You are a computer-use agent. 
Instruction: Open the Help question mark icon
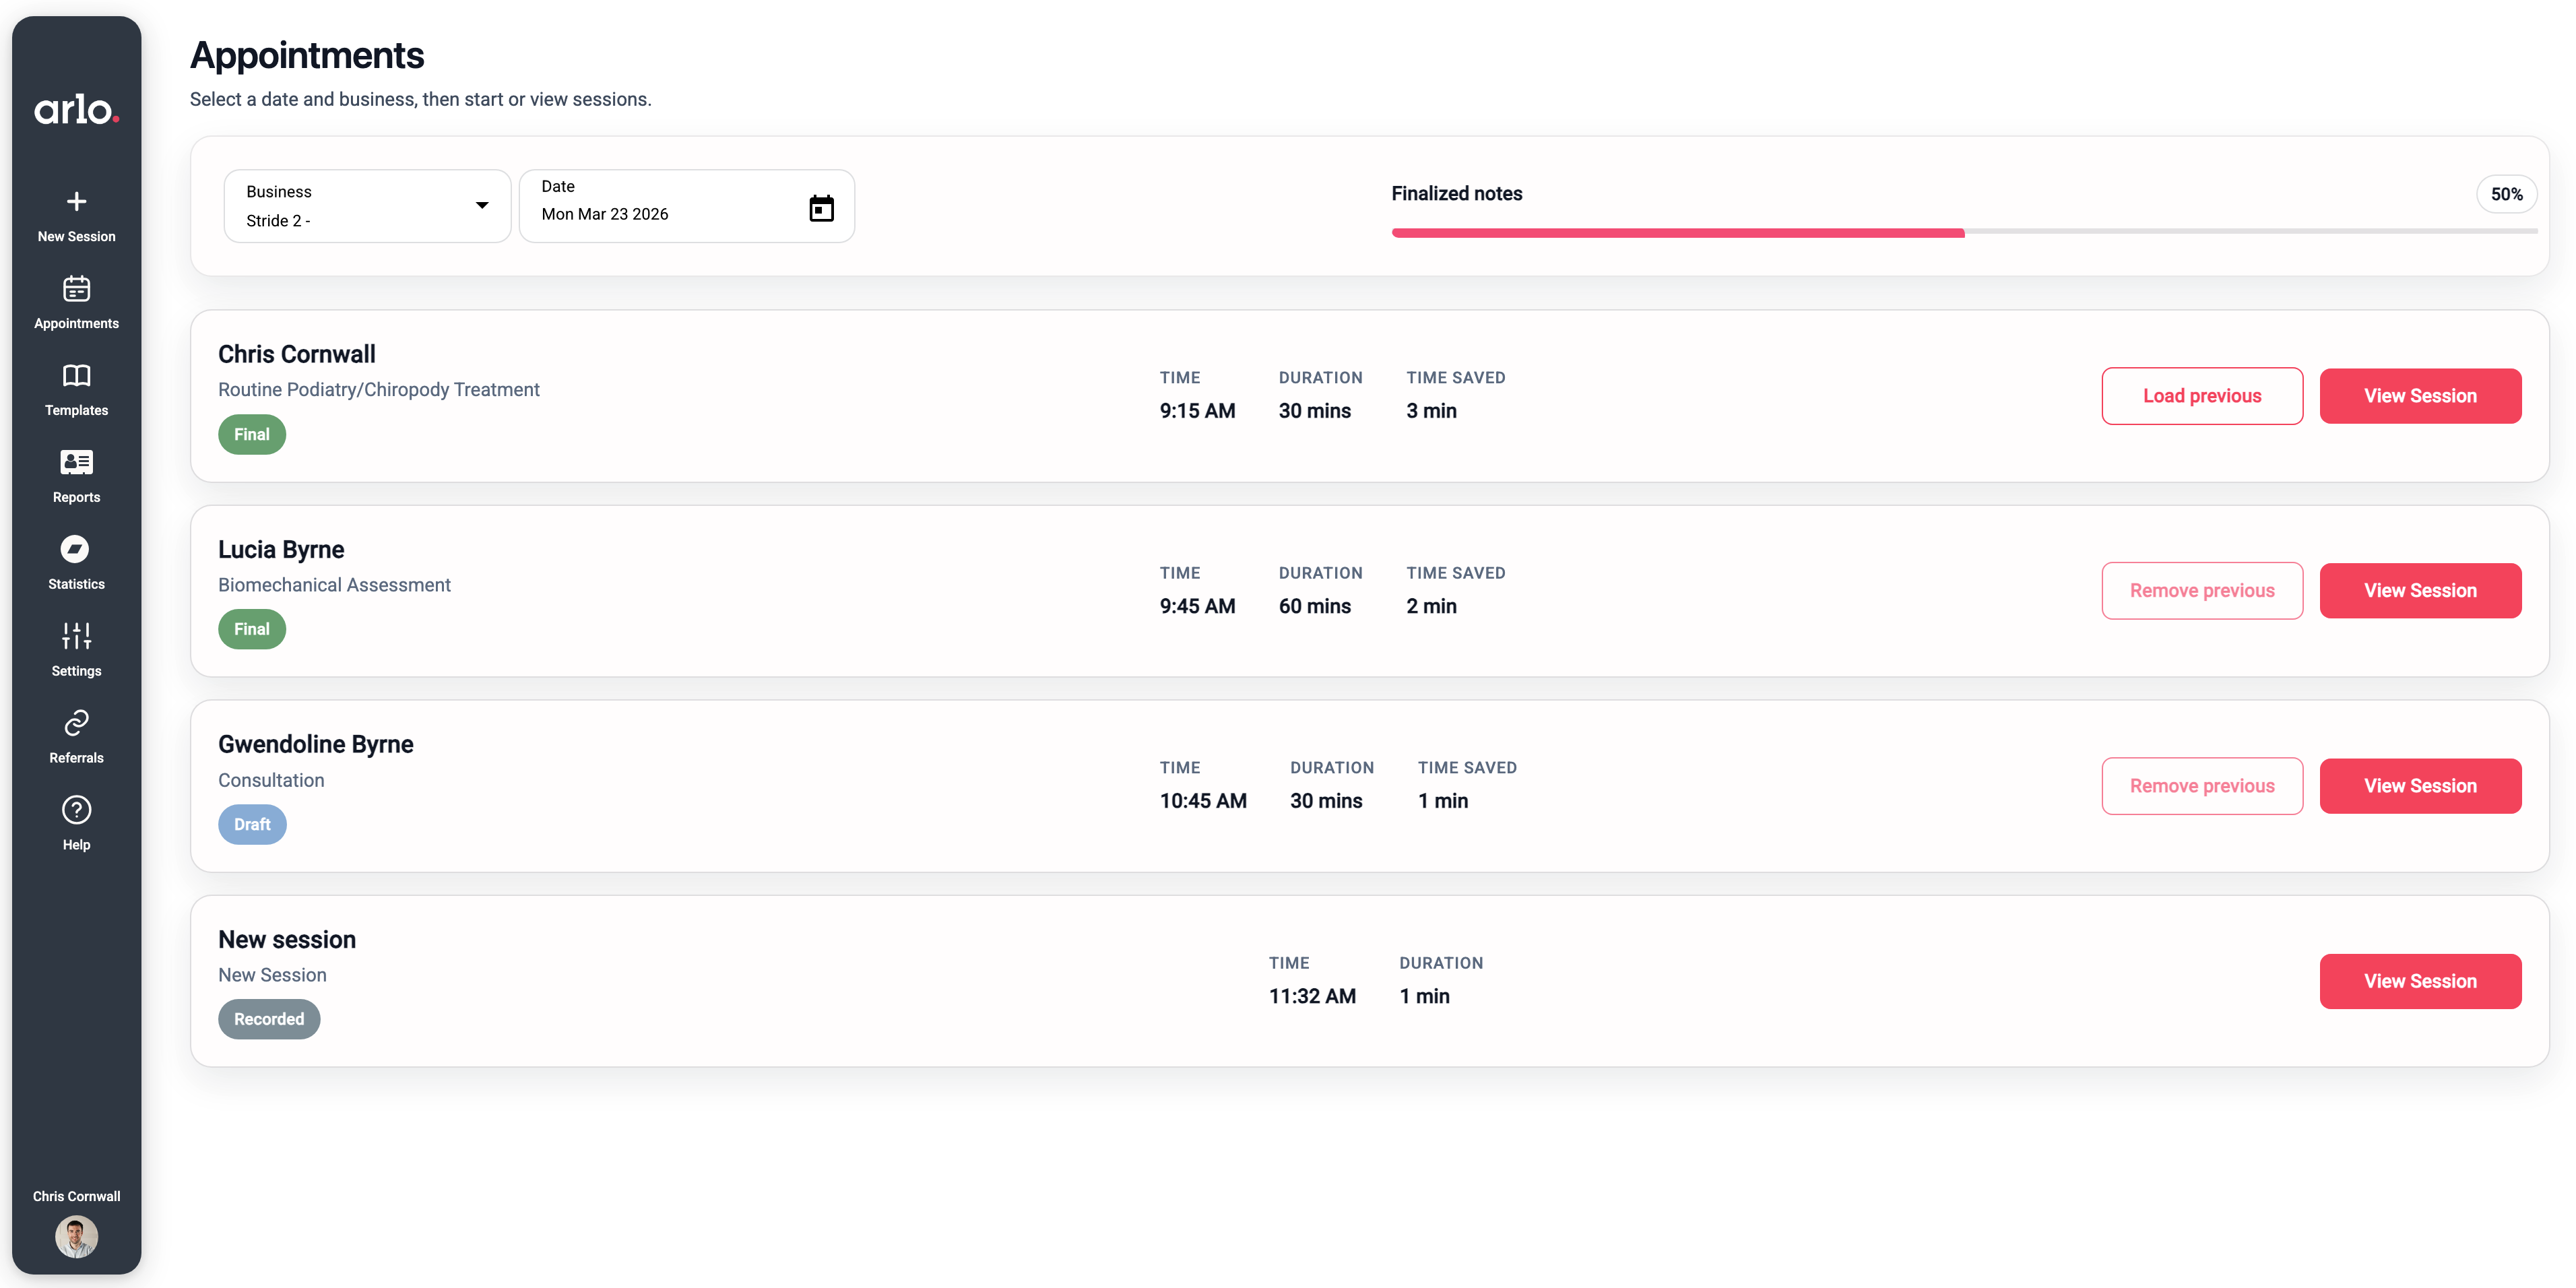(76, 810)
